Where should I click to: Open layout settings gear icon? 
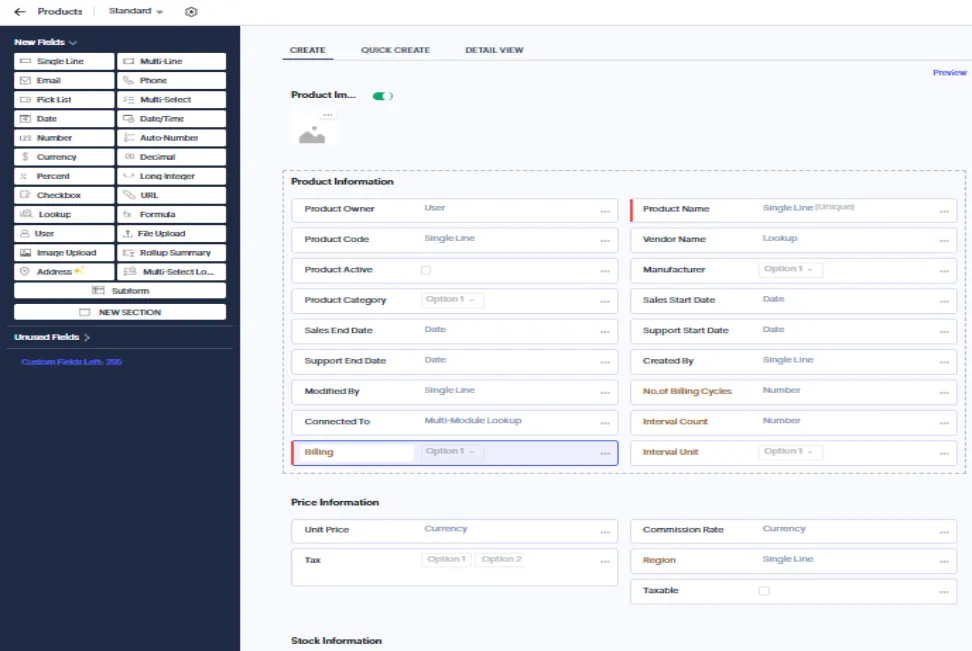tap(191, 12)
